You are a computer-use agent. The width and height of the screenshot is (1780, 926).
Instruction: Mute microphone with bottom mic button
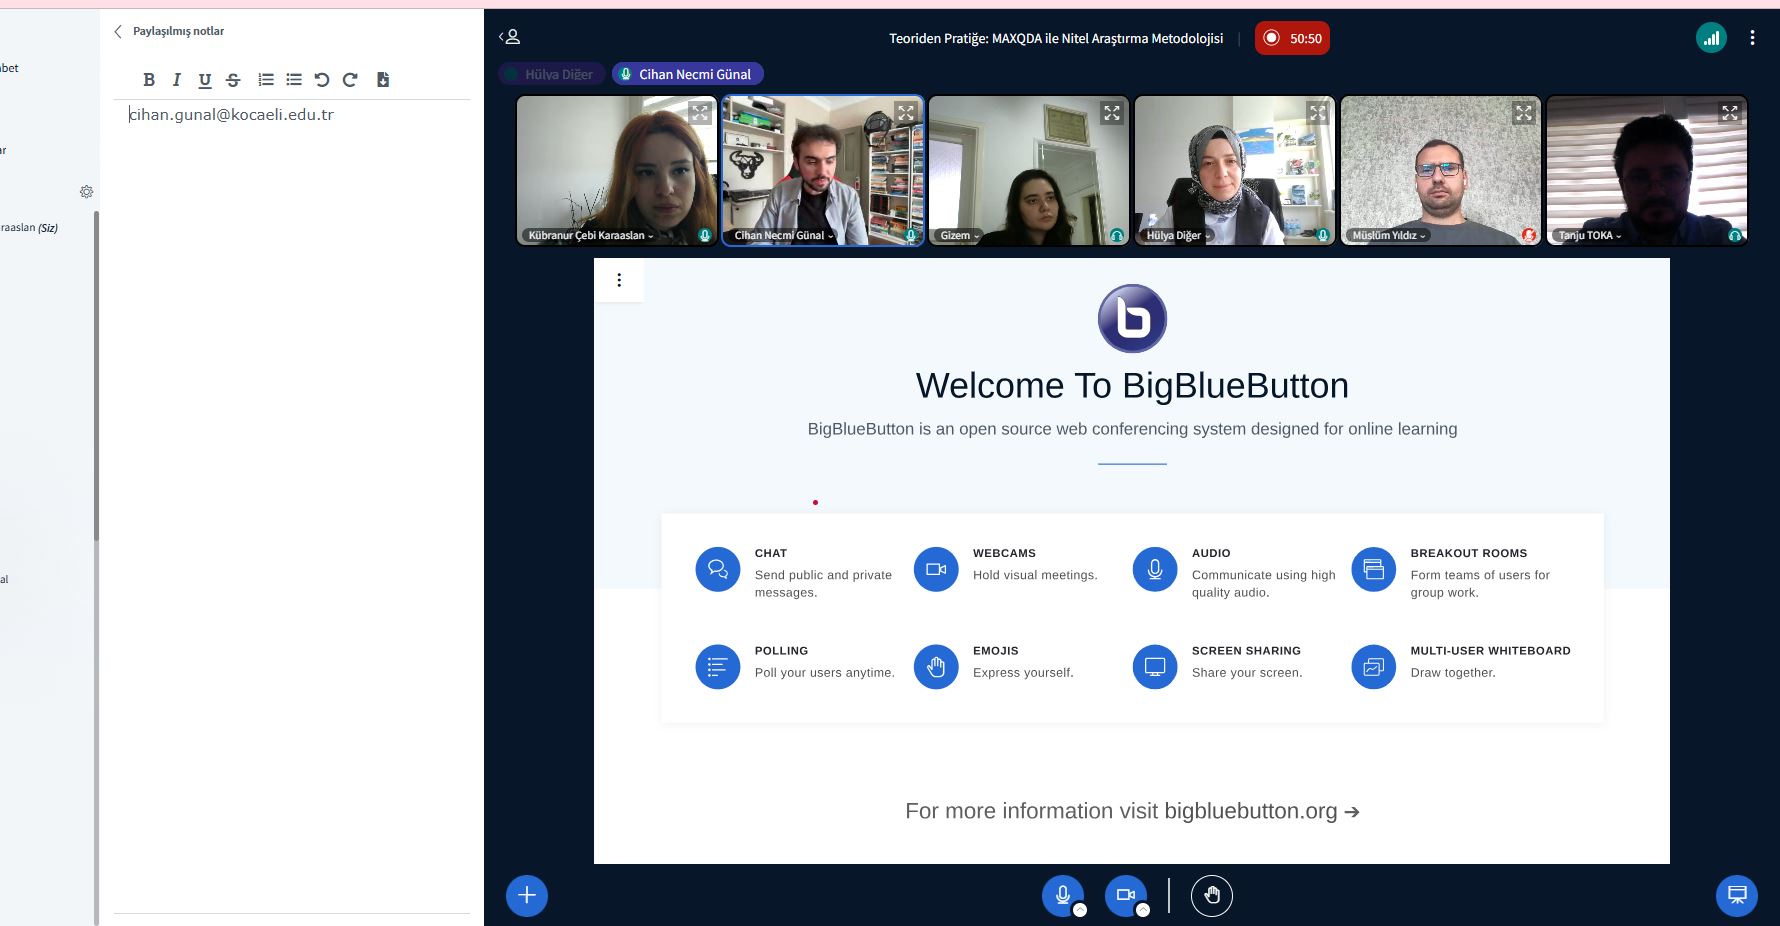pos(1062,895)
